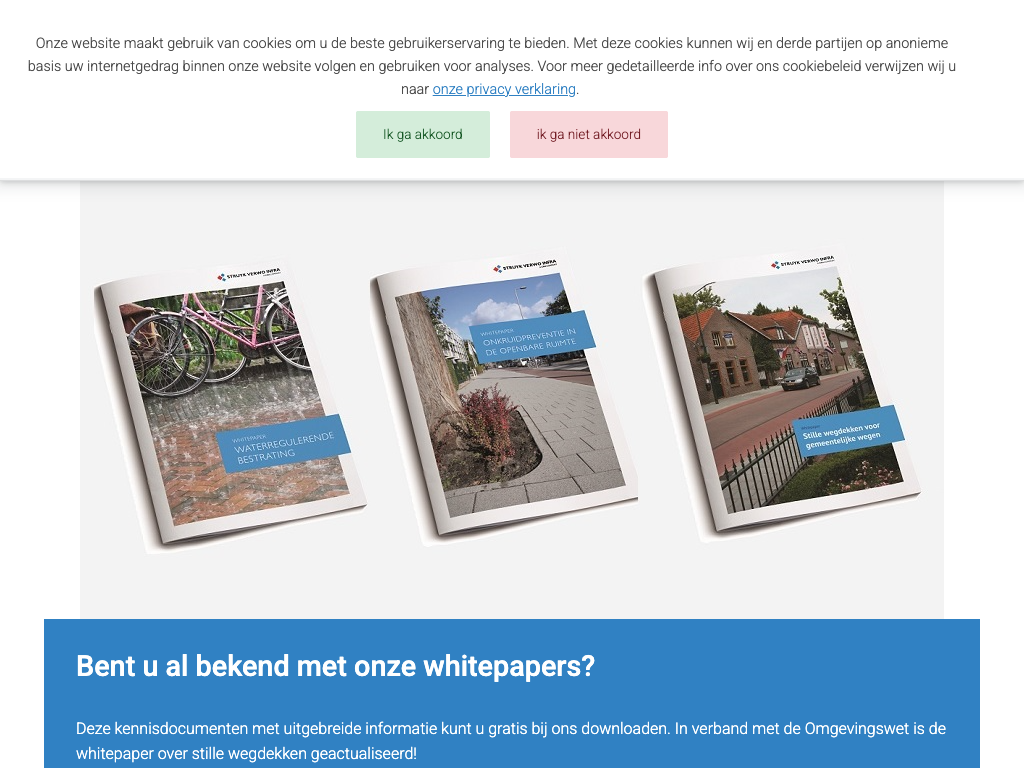Click the heading 'Bent u al bekend met onze whitepapers?'

tap(335, 666)
